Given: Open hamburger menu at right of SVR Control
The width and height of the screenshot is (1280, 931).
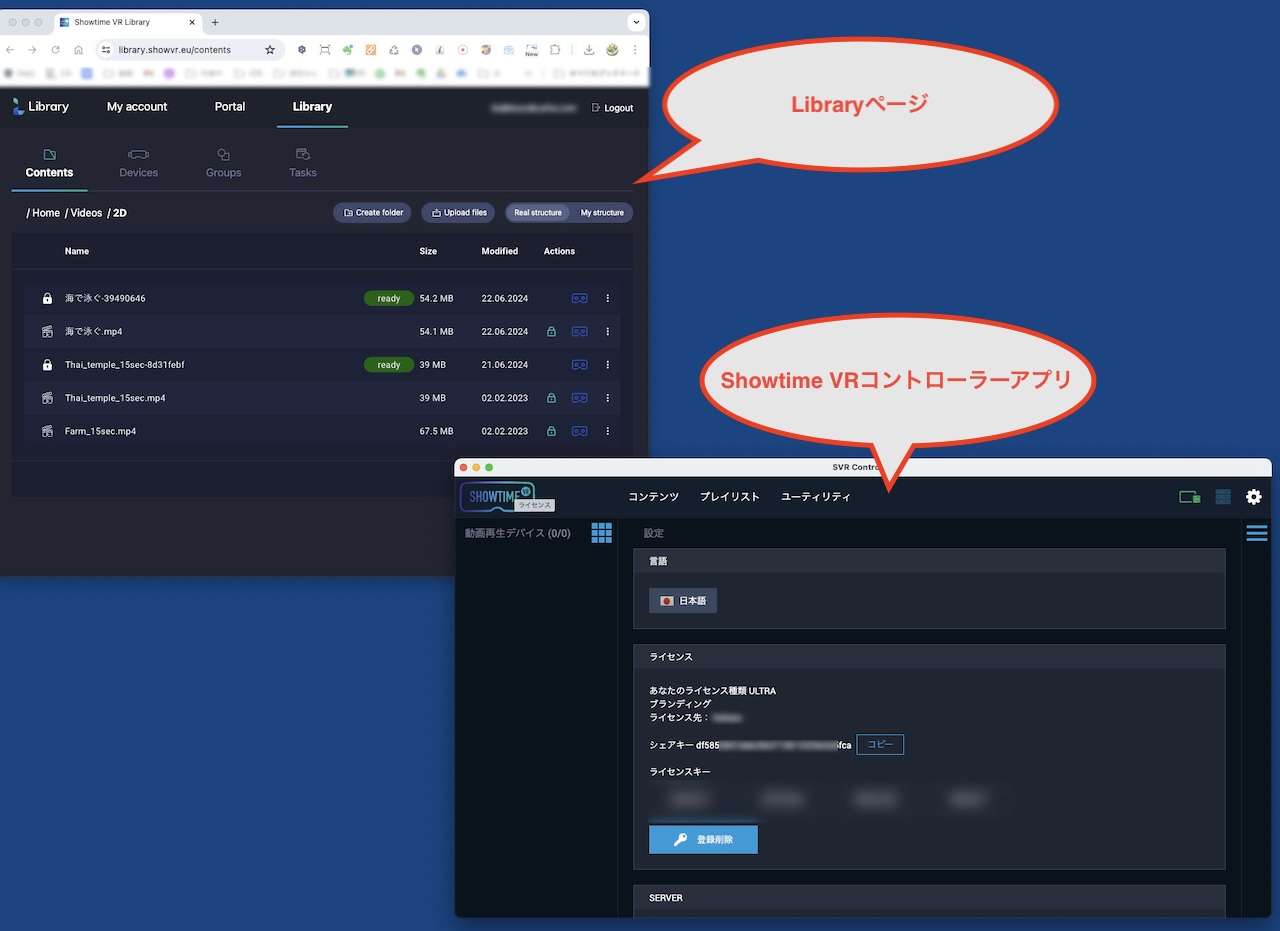Looking at the screenshot, I should click(x=1257, y=533).
